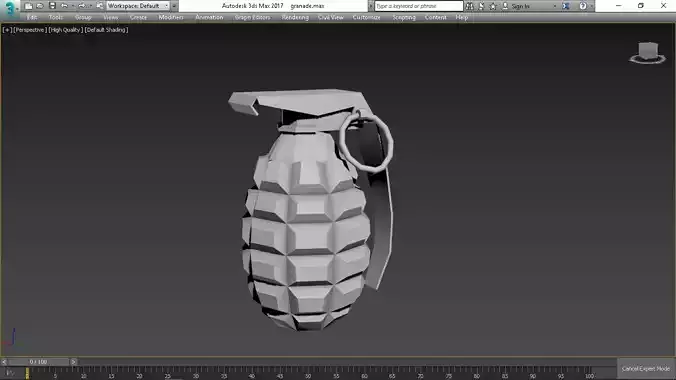Open the Create menu
The image size is (676, 380).
[138, 18]
